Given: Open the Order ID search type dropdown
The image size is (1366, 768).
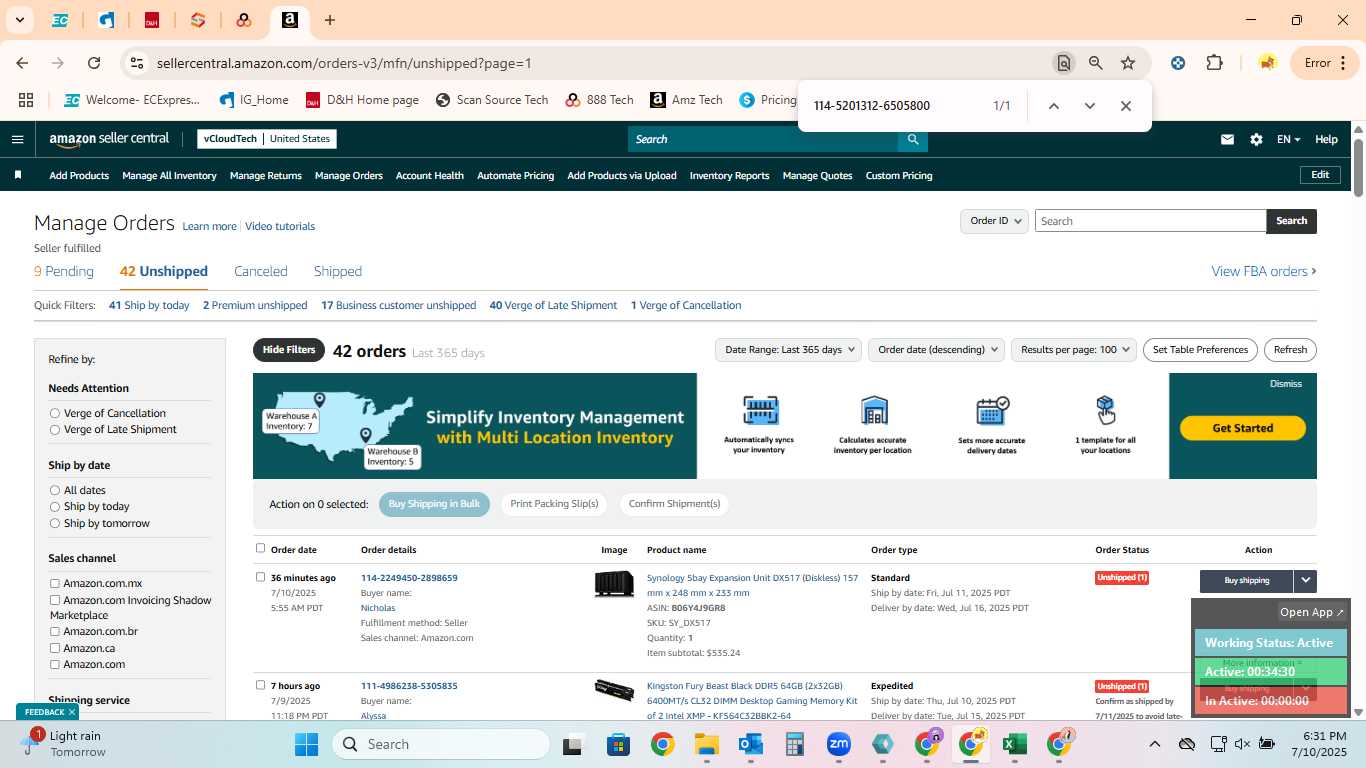Looking at the screenshot, I should coord(994,221).
